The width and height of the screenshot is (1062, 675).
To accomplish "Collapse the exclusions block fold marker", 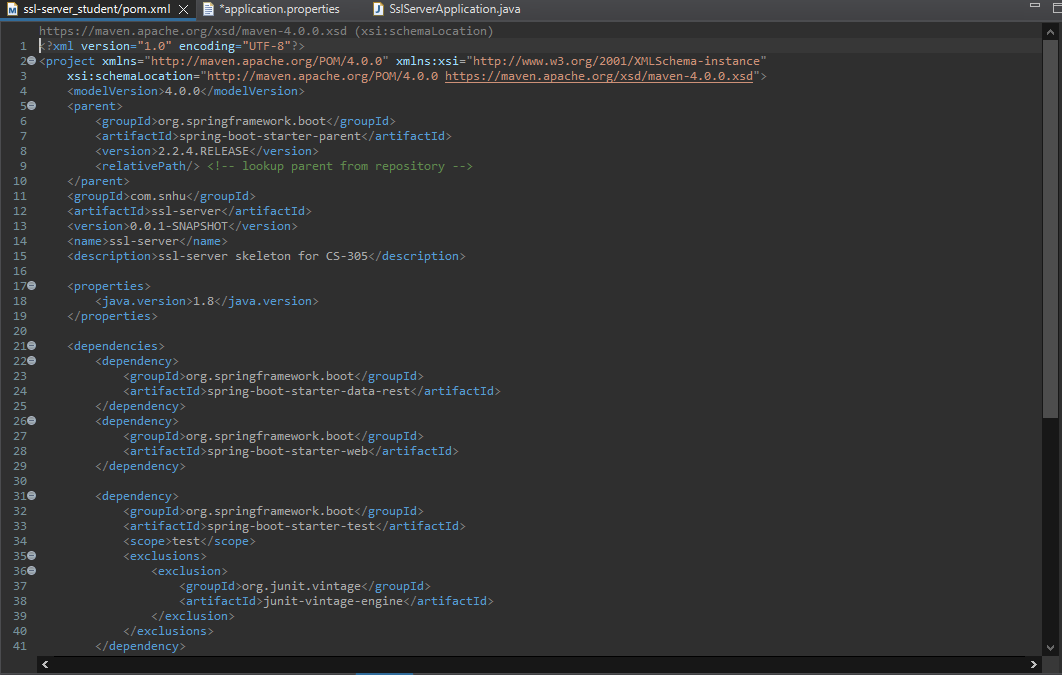I will (x=31, y=555).
